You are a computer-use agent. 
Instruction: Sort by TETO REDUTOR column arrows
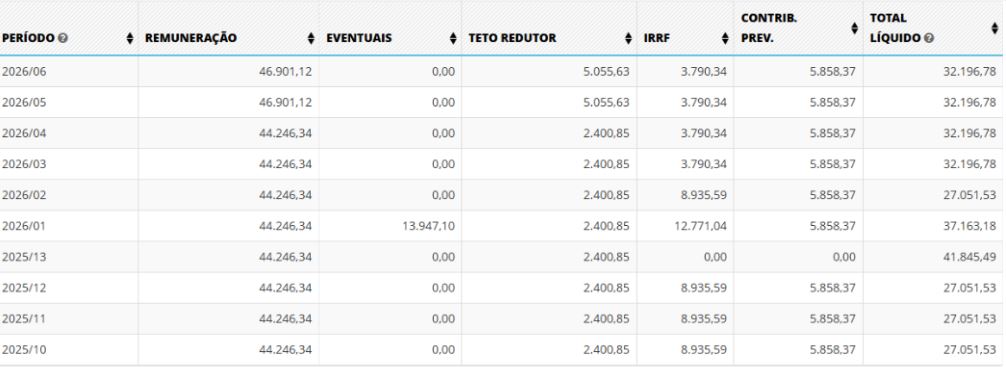(x=629, y=38)
